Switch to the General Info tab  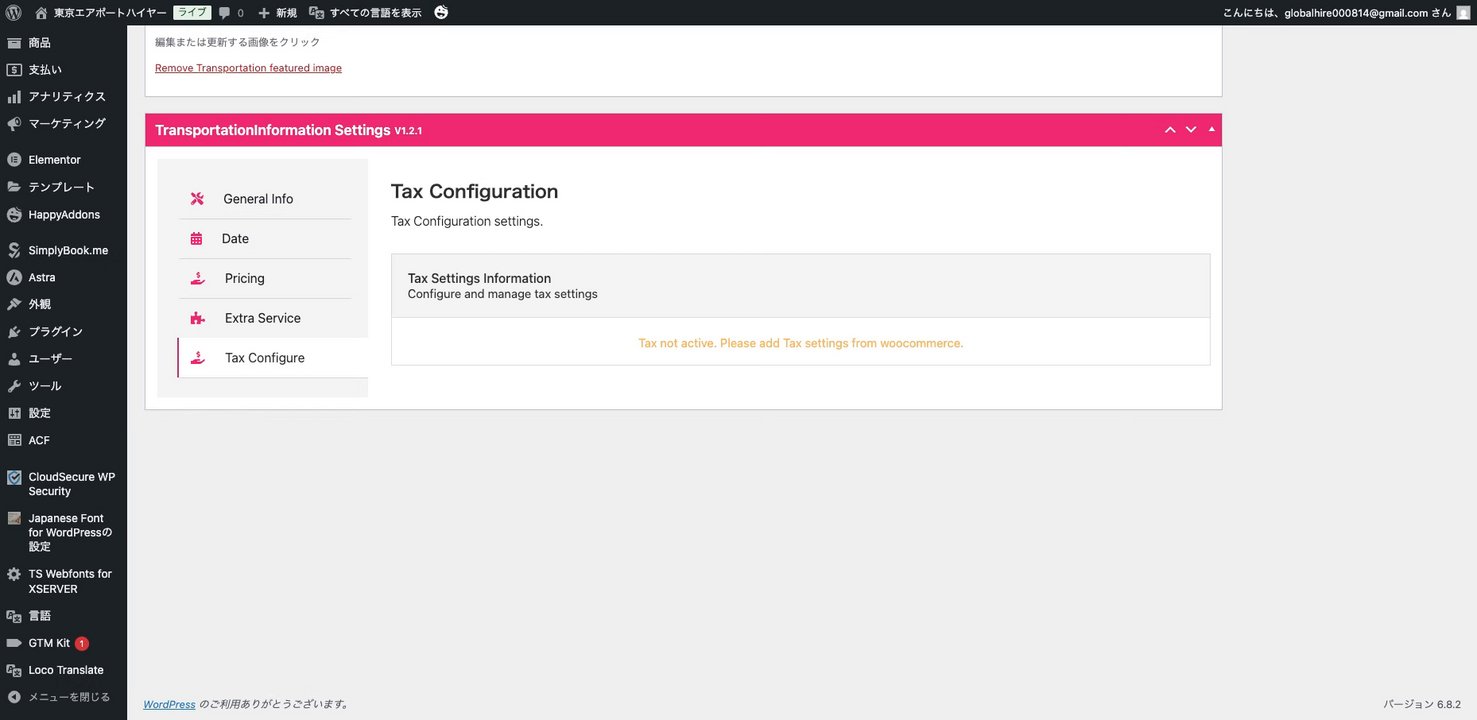[264, 199]
